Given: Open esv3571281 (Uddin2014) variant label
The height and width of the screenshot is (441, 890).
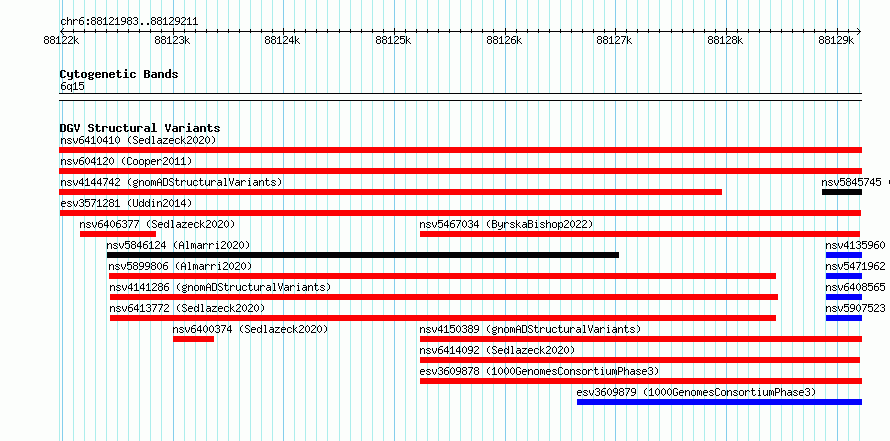Looking at the screenshot, I should pos(126,203).
